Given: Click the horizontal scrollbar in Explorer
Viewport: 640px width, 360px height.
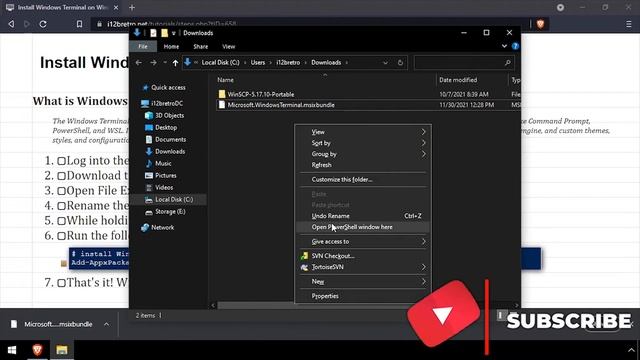Looking at the screenshot, I should coord(314,305).
